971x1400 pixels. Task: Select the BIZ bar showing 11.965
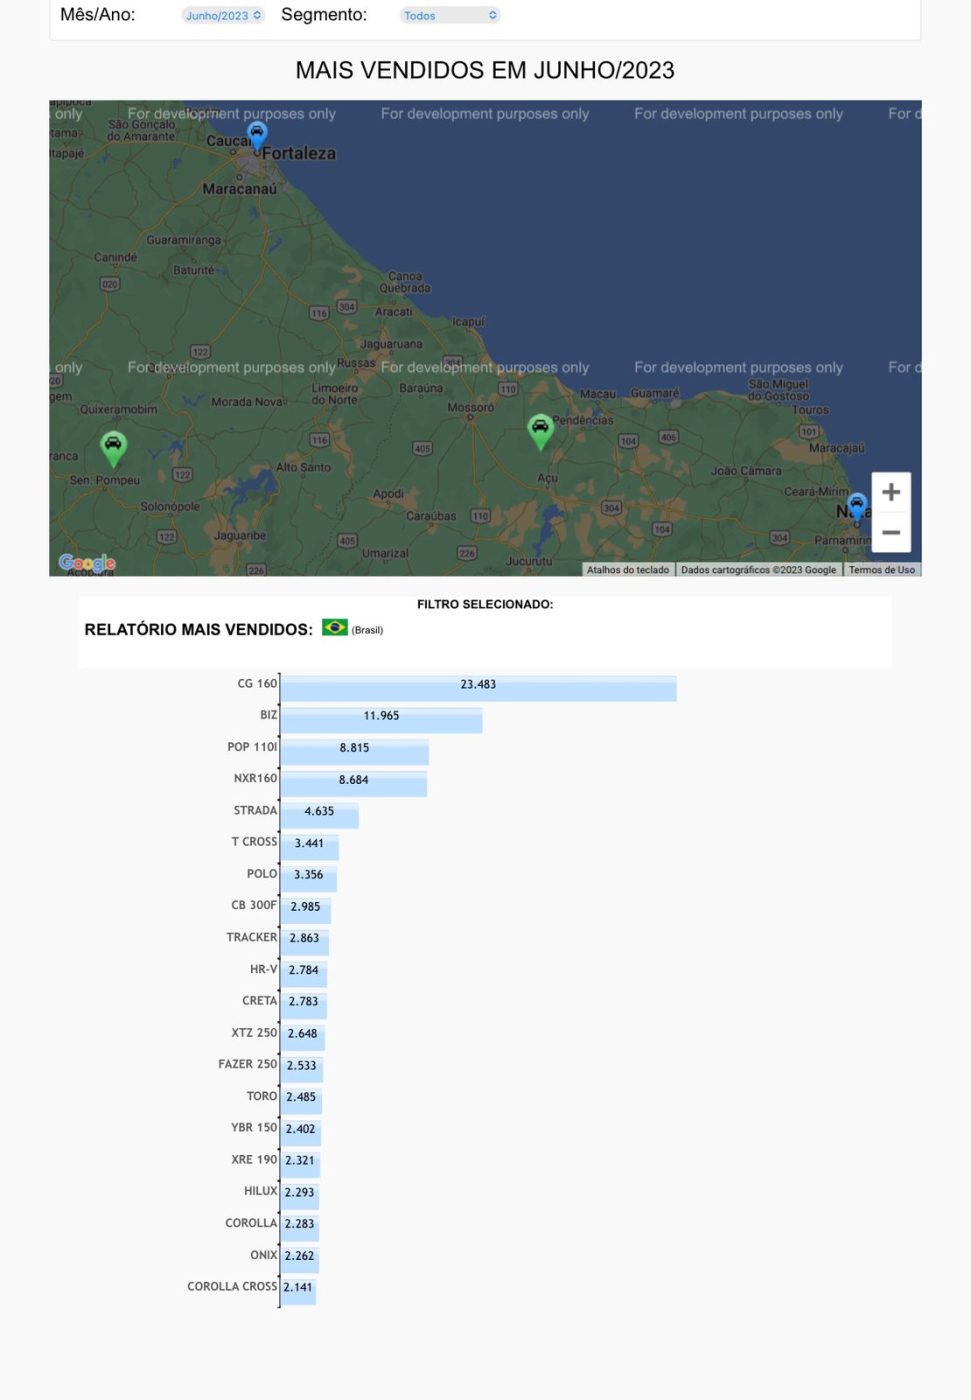point(381,719)
